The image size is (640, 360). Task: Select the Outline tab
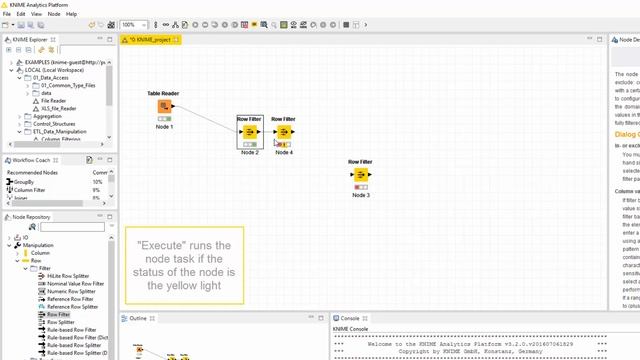coord(138,318)
